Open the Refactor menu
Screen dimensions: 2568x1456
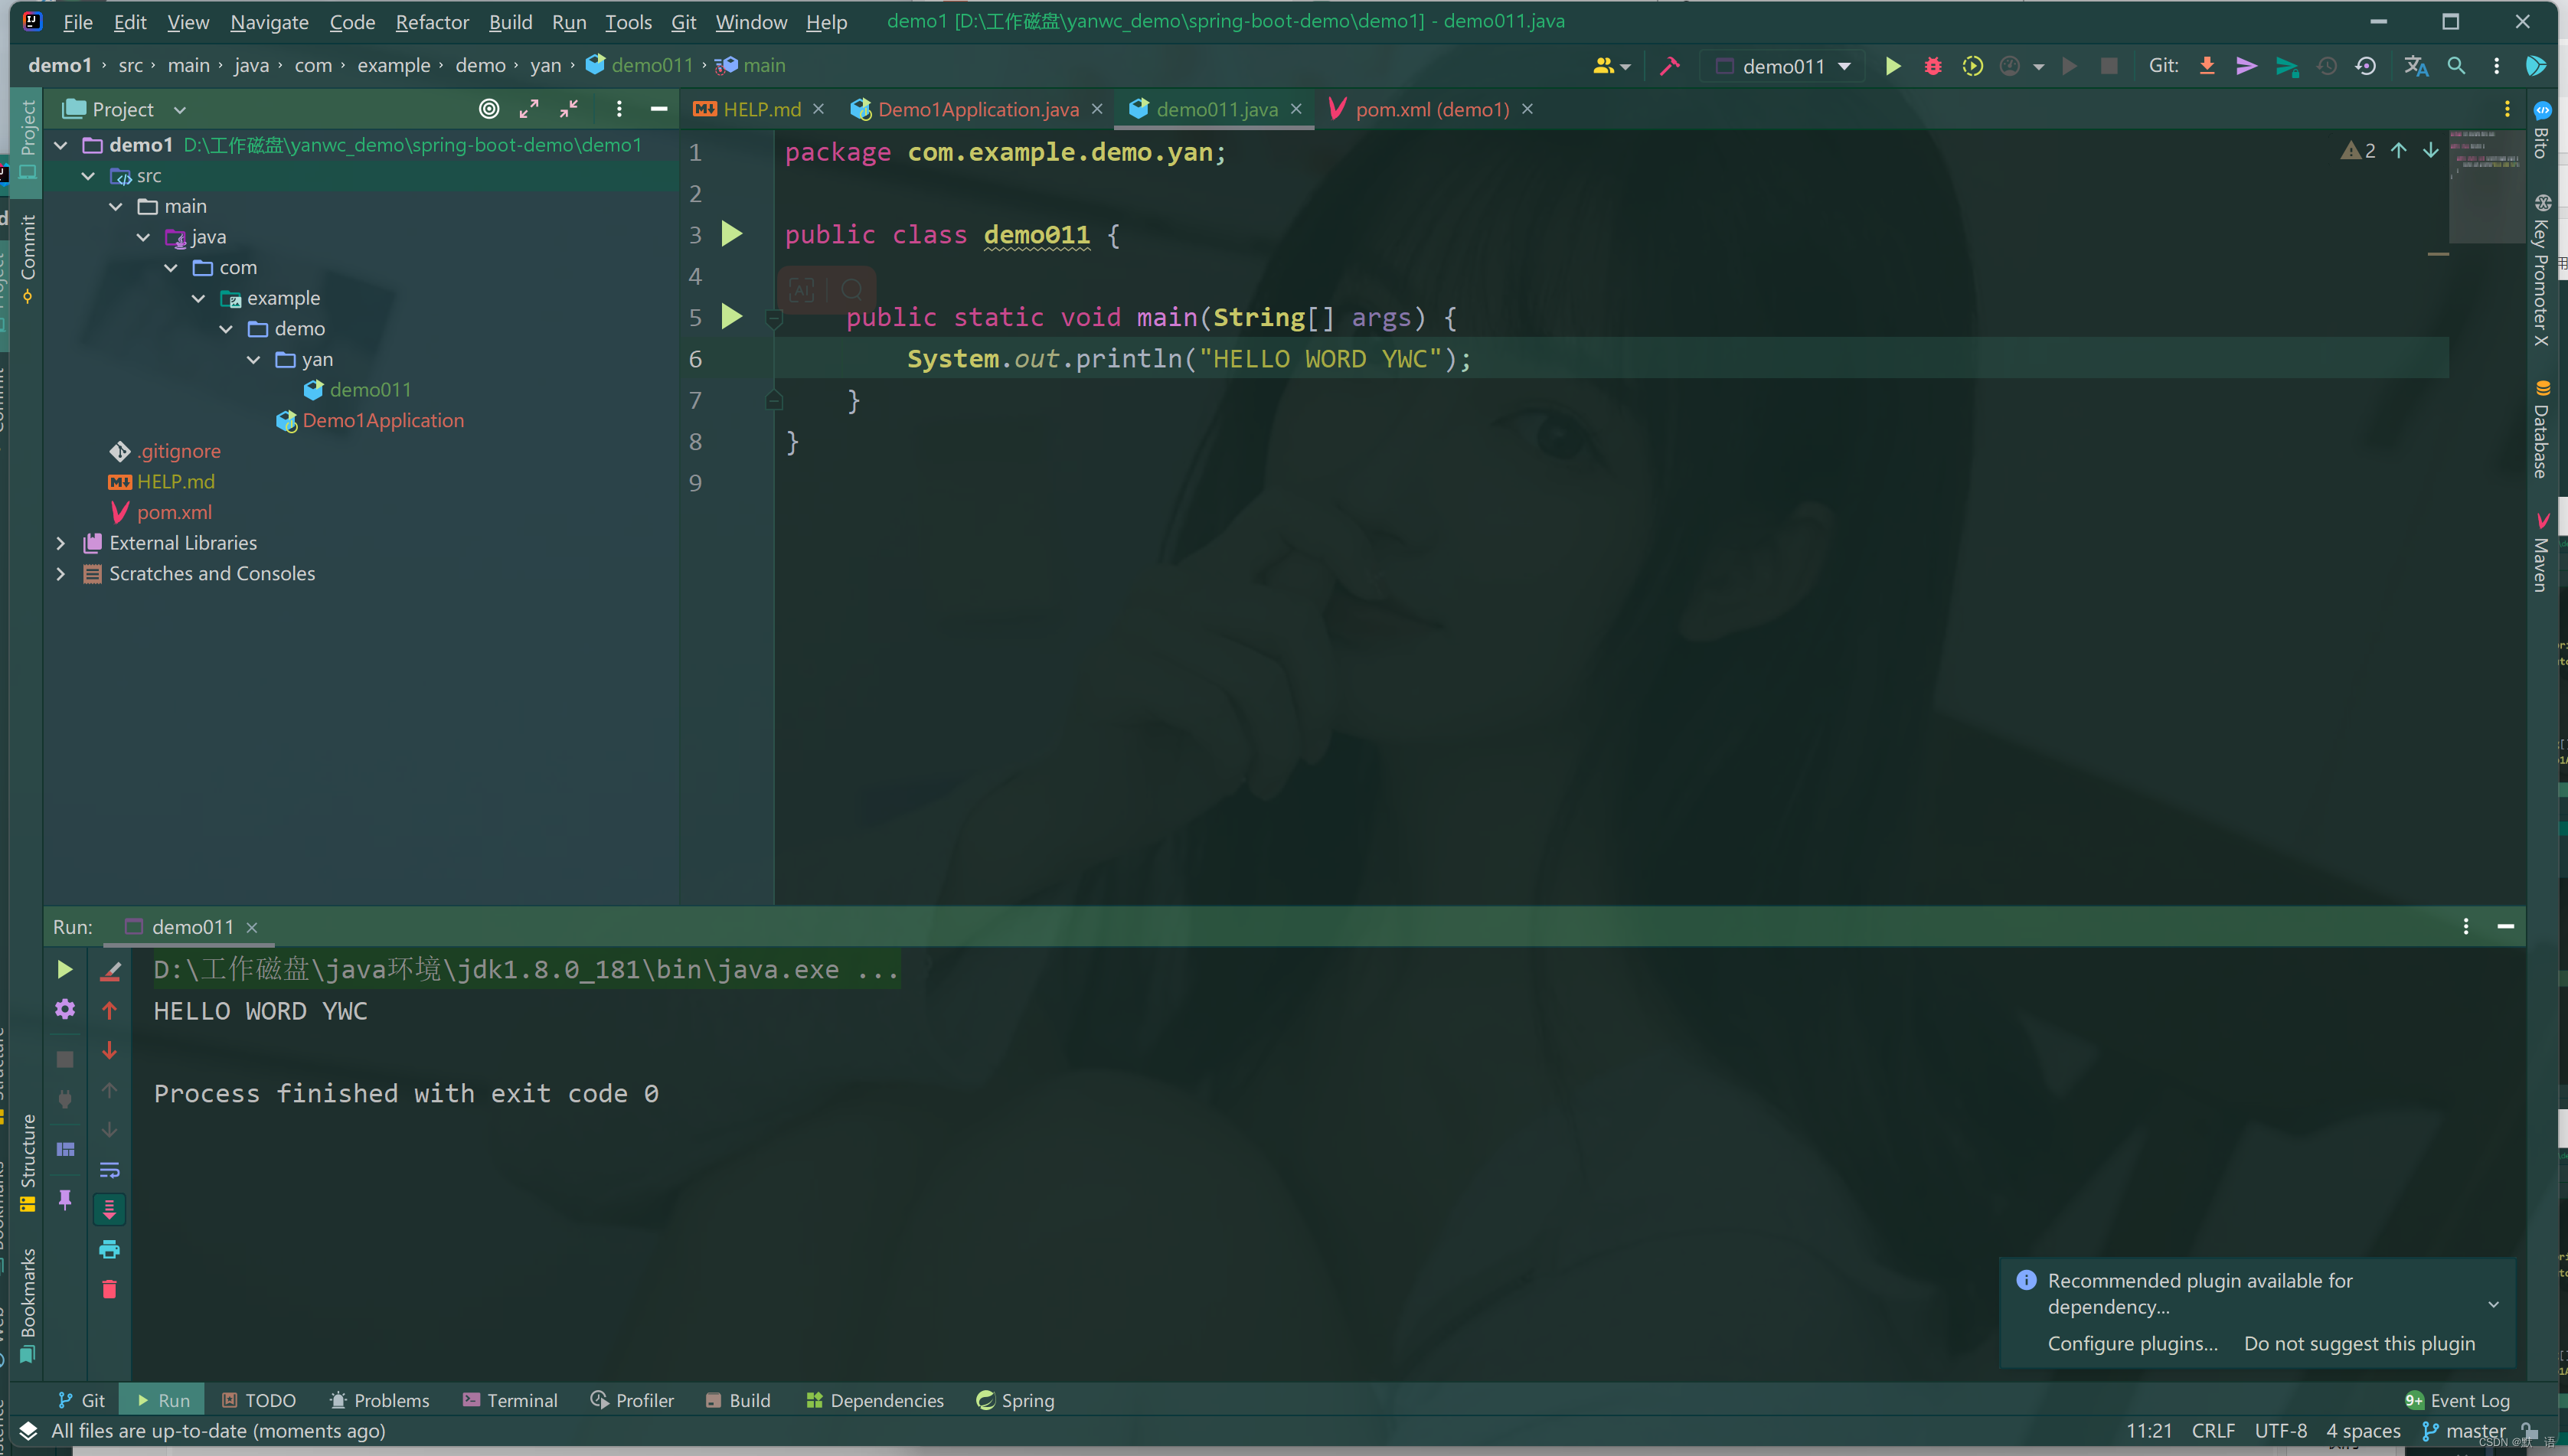click(x=431, y=22)
